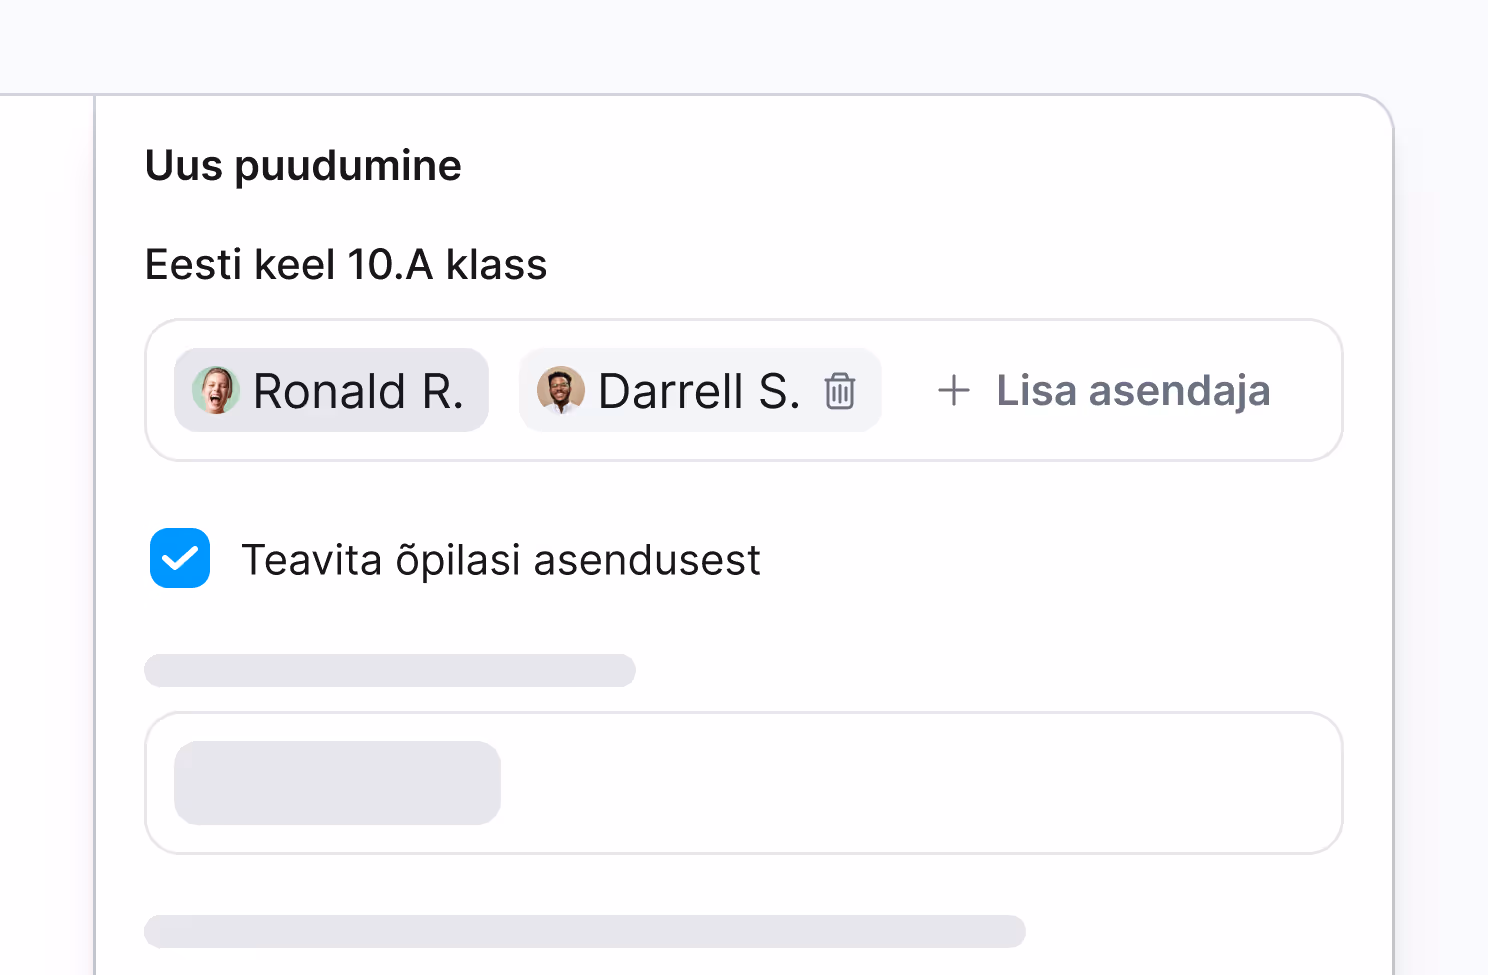Click the Teavita õpilasi asendusest label
The height and width of the screenshot is (975, 1488).
tap(500, 560)
